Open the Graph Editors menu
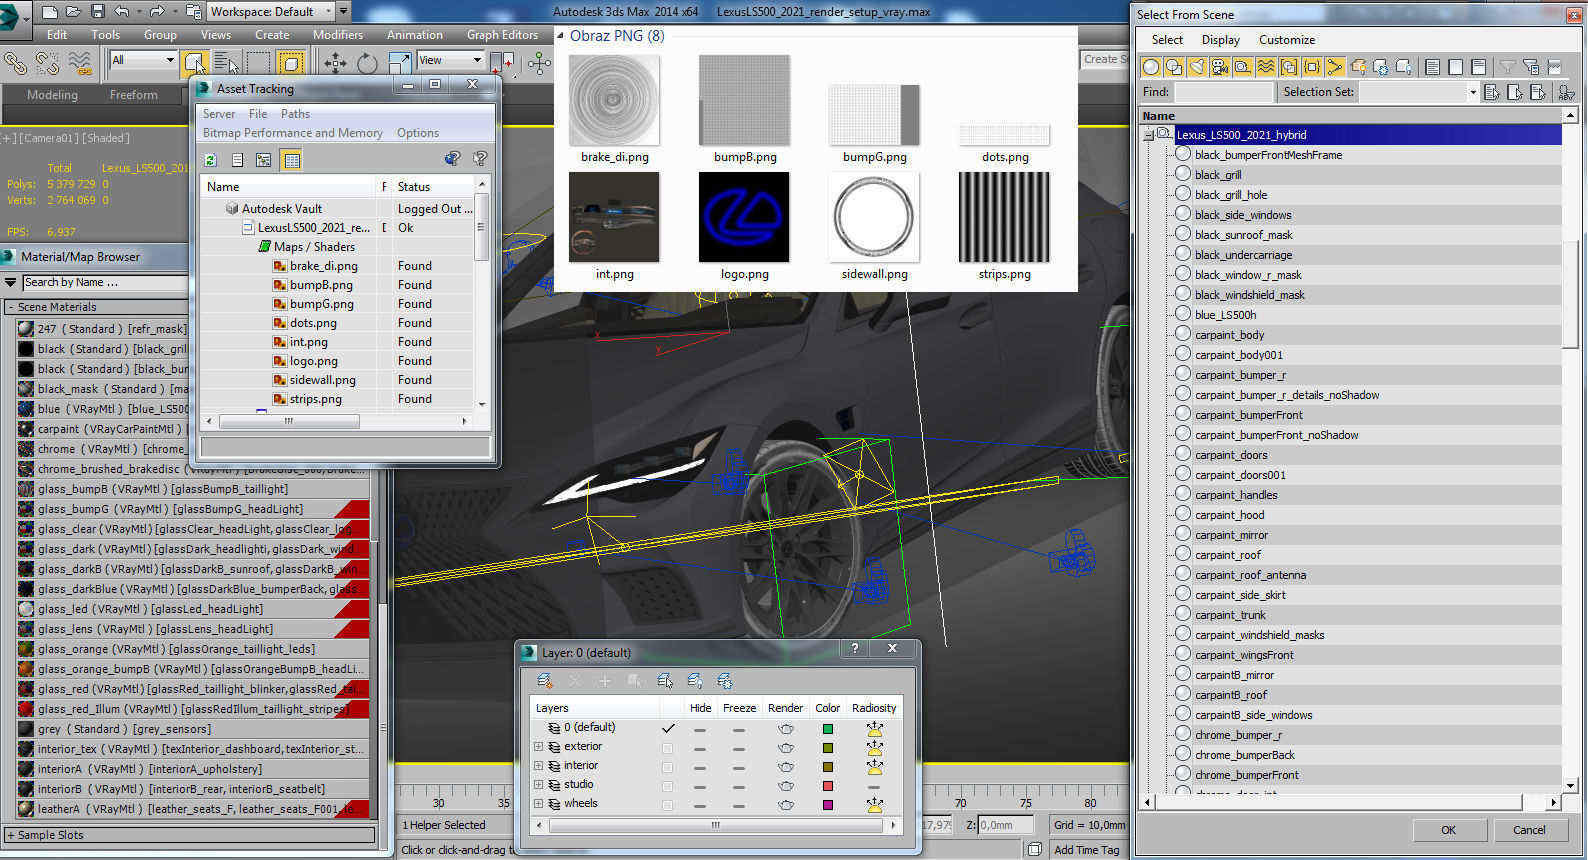The height and width of the screenshot is (860, 1588). point(502,34)
